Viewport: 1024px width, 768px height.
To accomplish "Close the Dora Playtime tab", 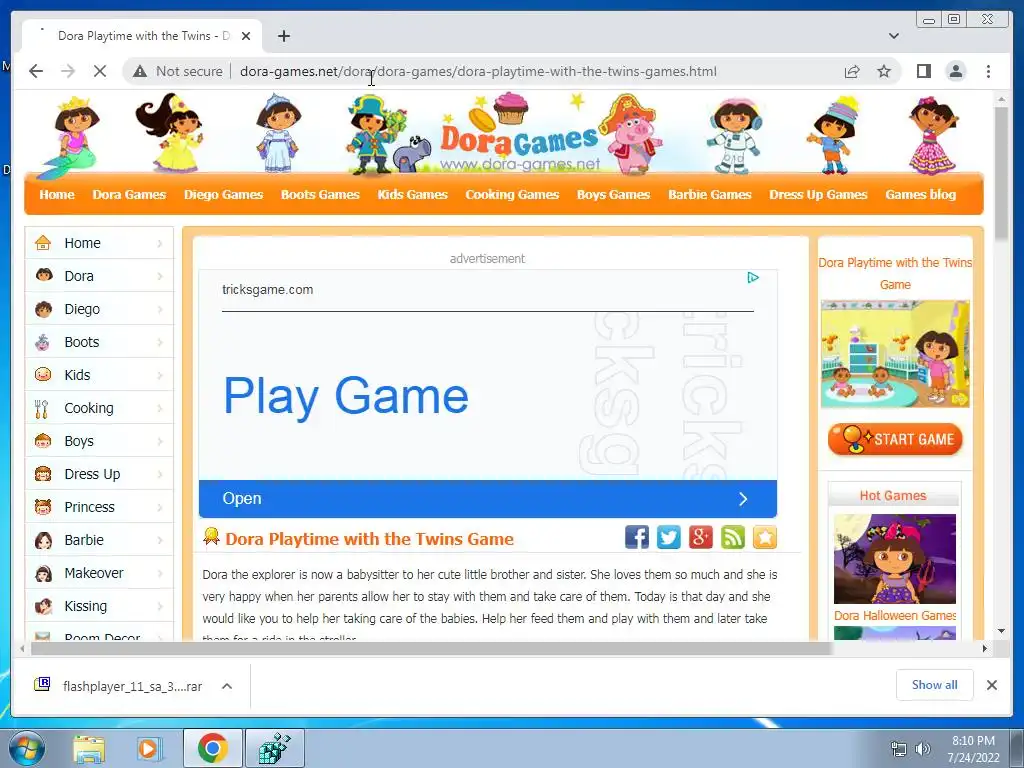I will [246, 36].
